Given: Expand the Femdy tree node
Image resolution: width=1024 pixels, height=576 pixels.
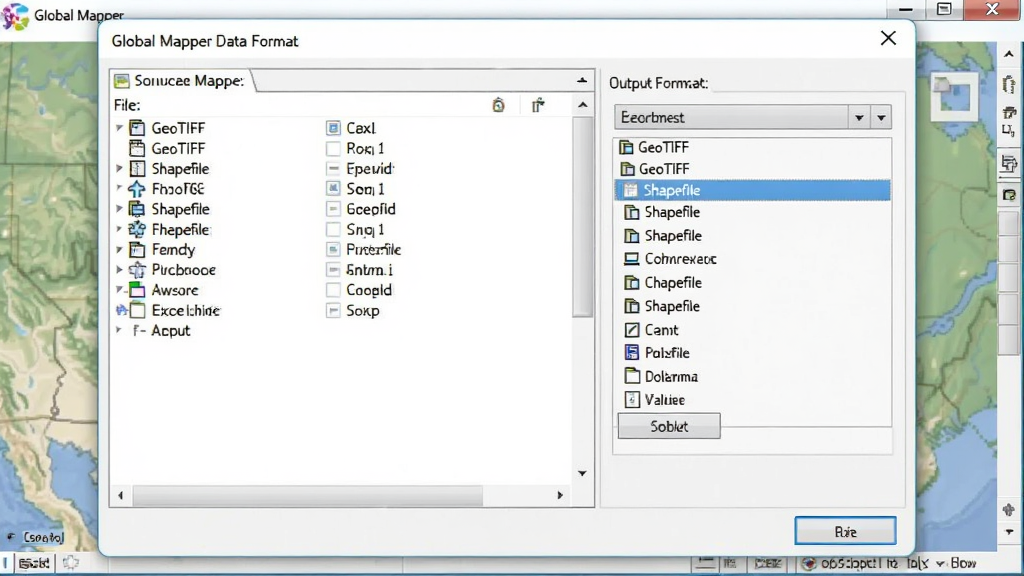Looking at the screenshot, I should click(x=119, y=249).
